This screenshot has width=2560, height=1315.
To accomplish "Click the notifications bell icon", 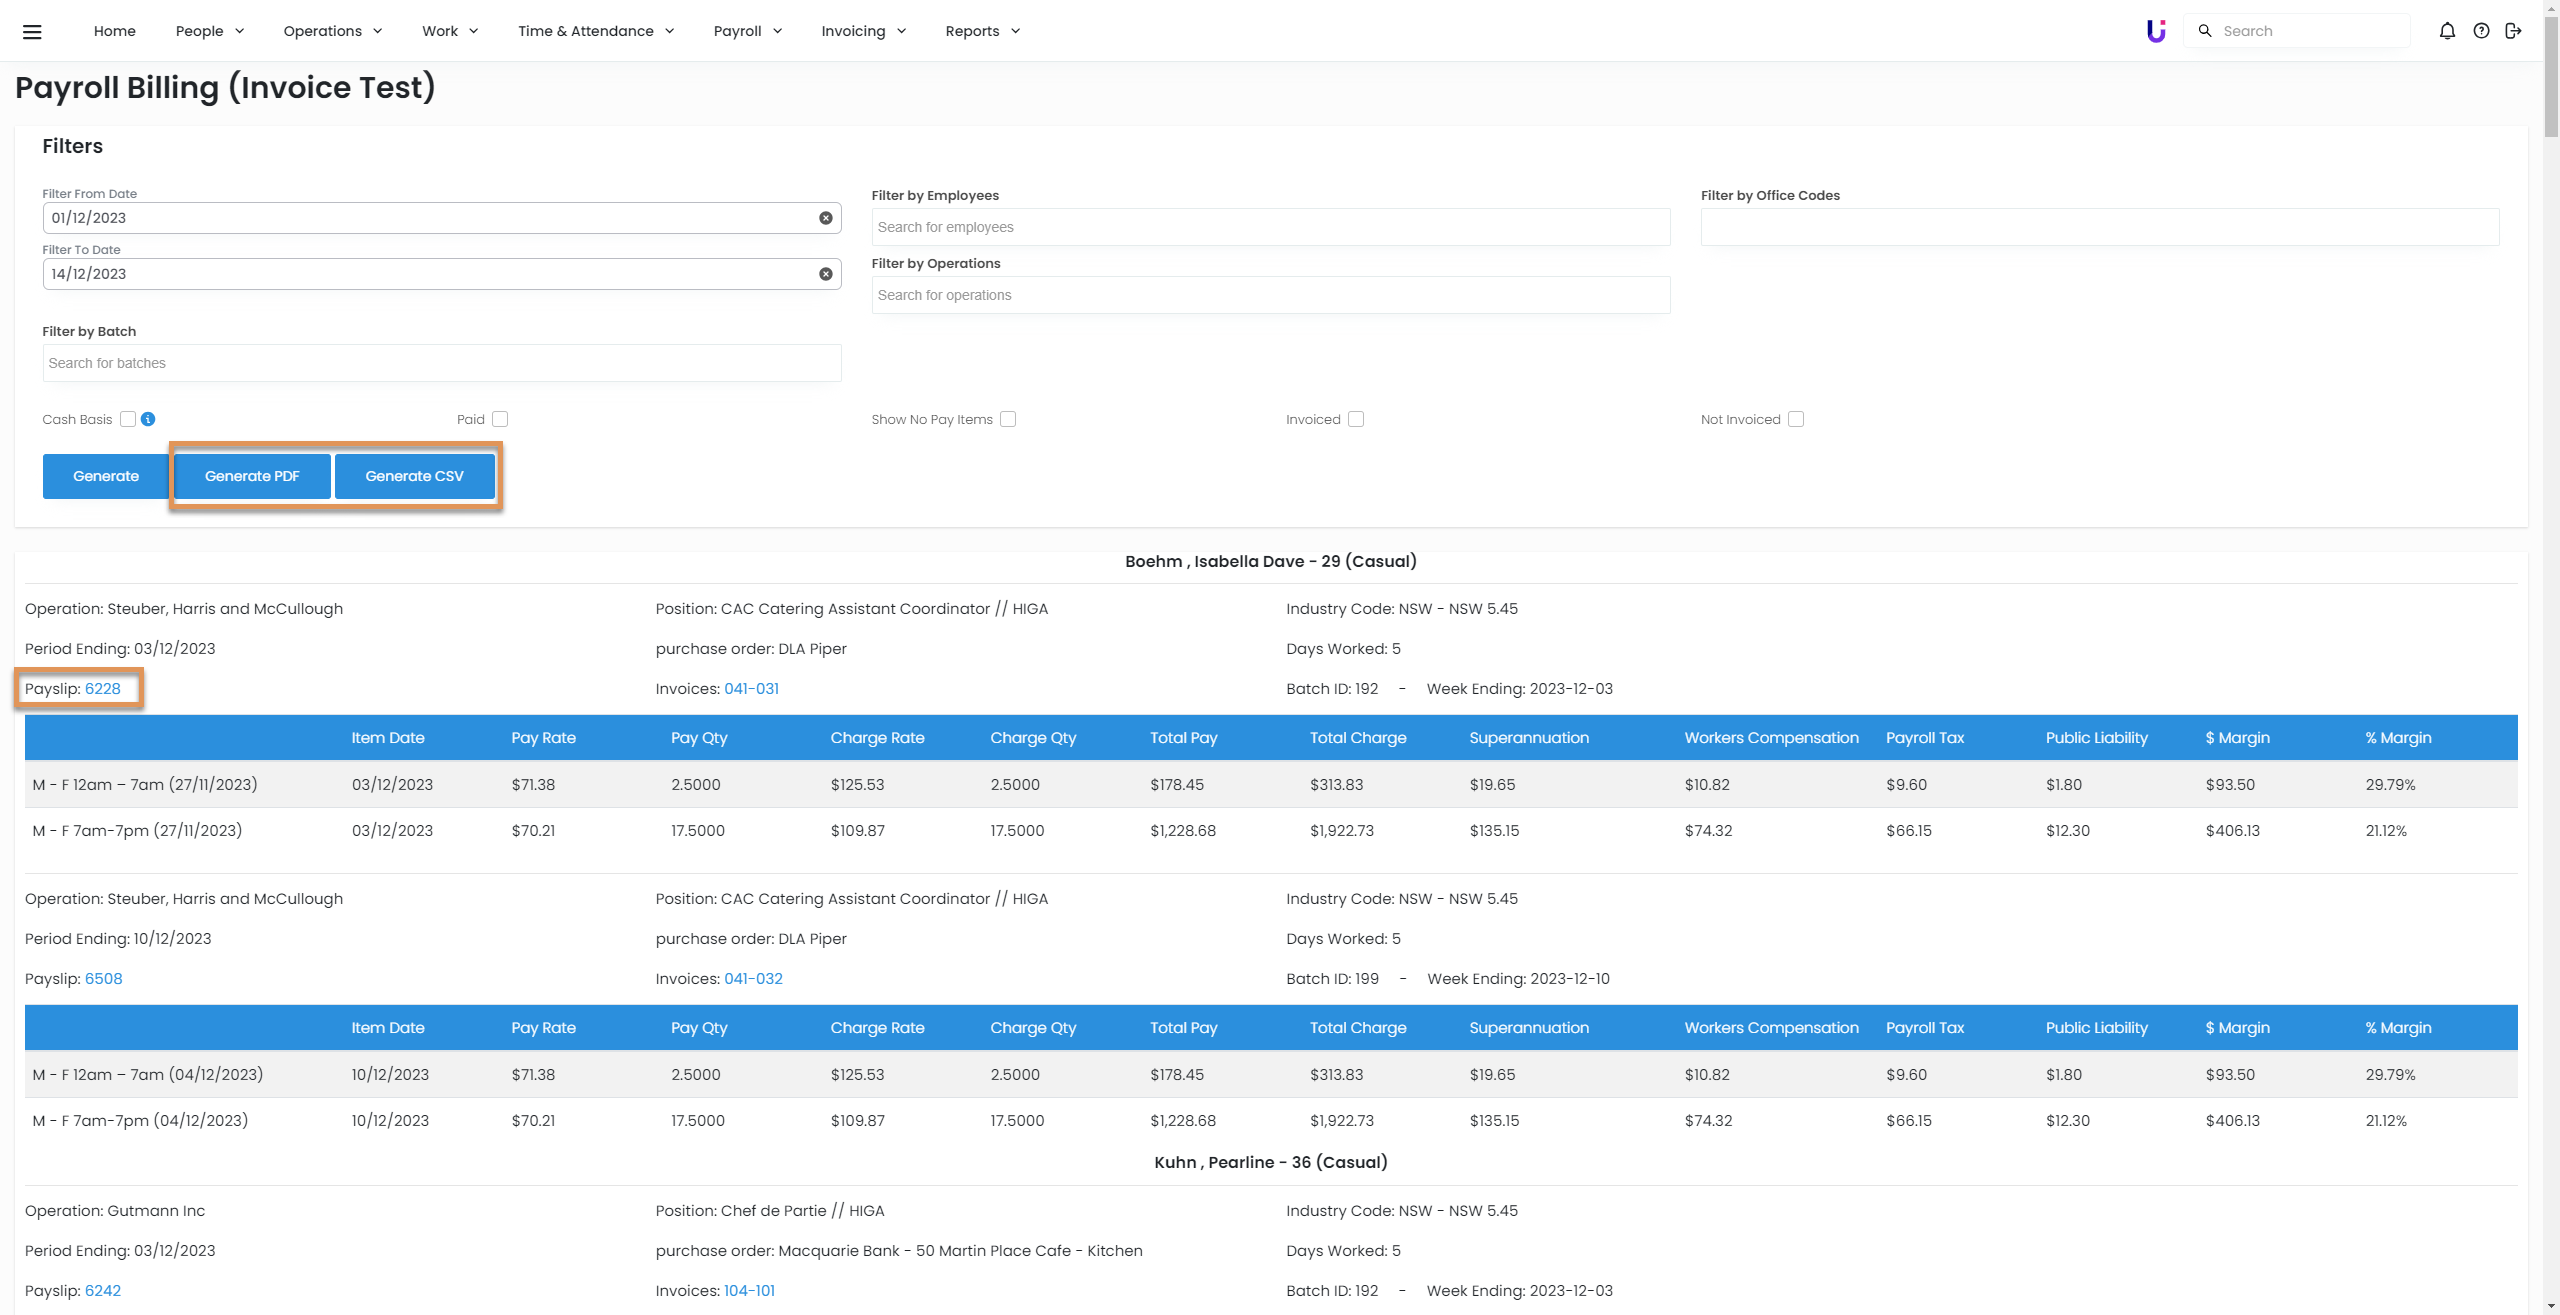I will tap(2447, 31).
